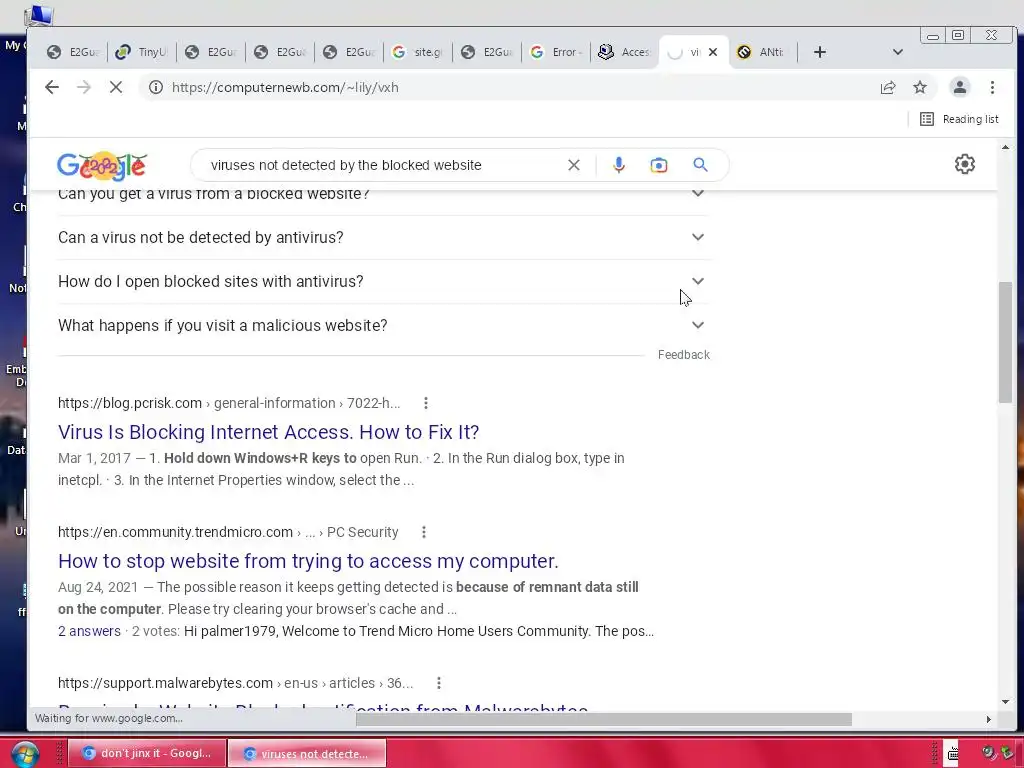
Task: Clear the Google search box
Action: point(573,165)
